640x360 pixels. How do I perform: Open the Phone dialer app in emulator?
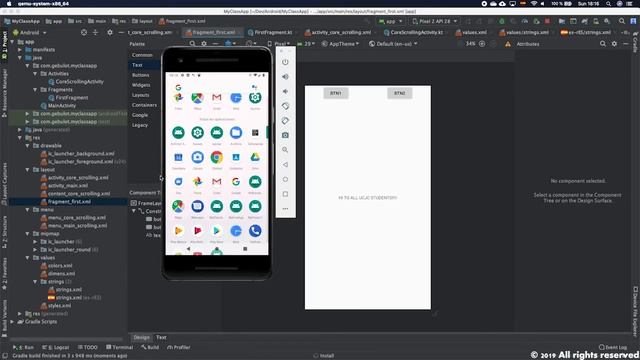click(255, 231)
